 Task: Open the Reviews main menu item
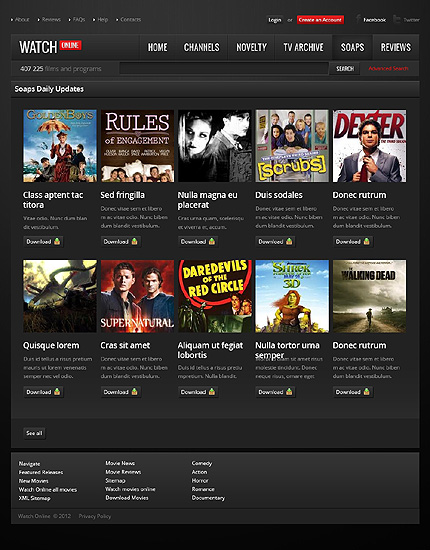396,47
